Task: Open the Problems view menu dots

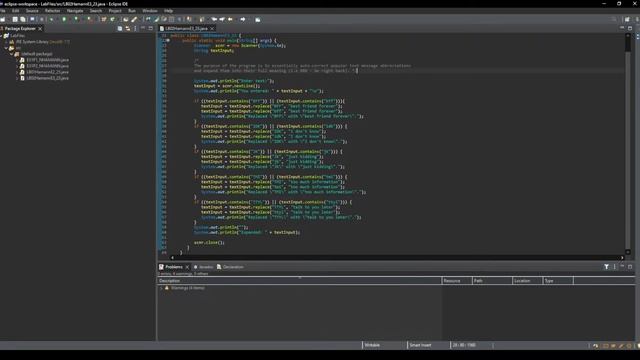Action: coord(614,267)
